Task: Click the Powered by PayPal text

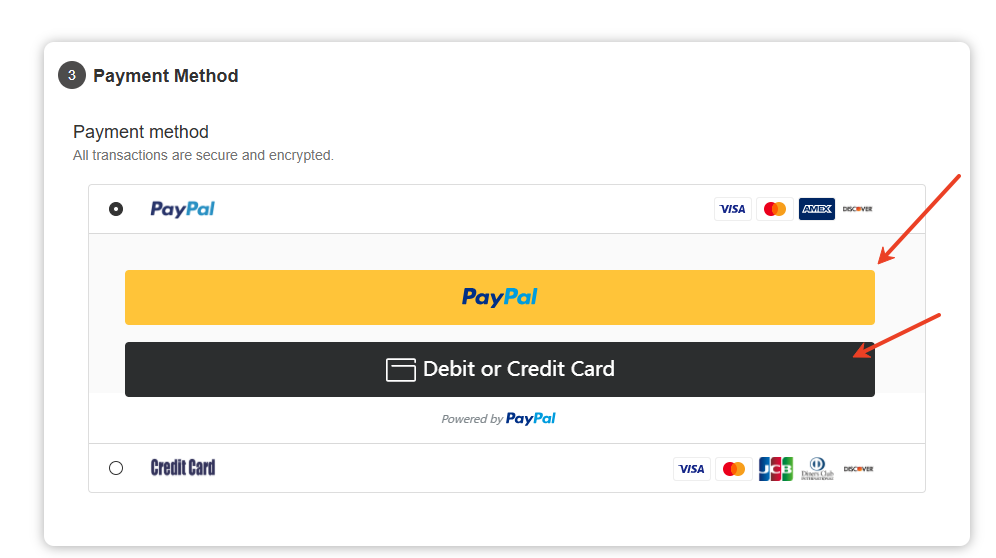Action: click(498, 419)
